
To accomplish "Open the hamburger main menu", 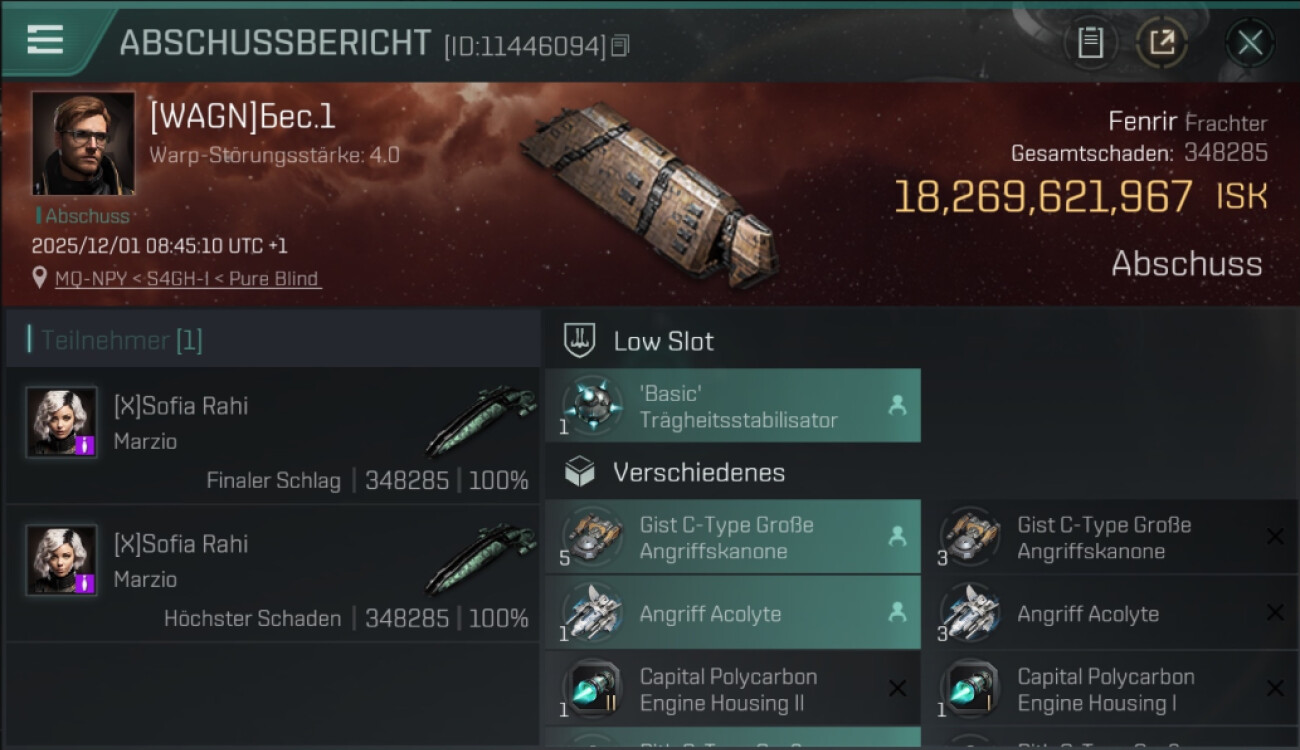I will [x=45, y=40].
